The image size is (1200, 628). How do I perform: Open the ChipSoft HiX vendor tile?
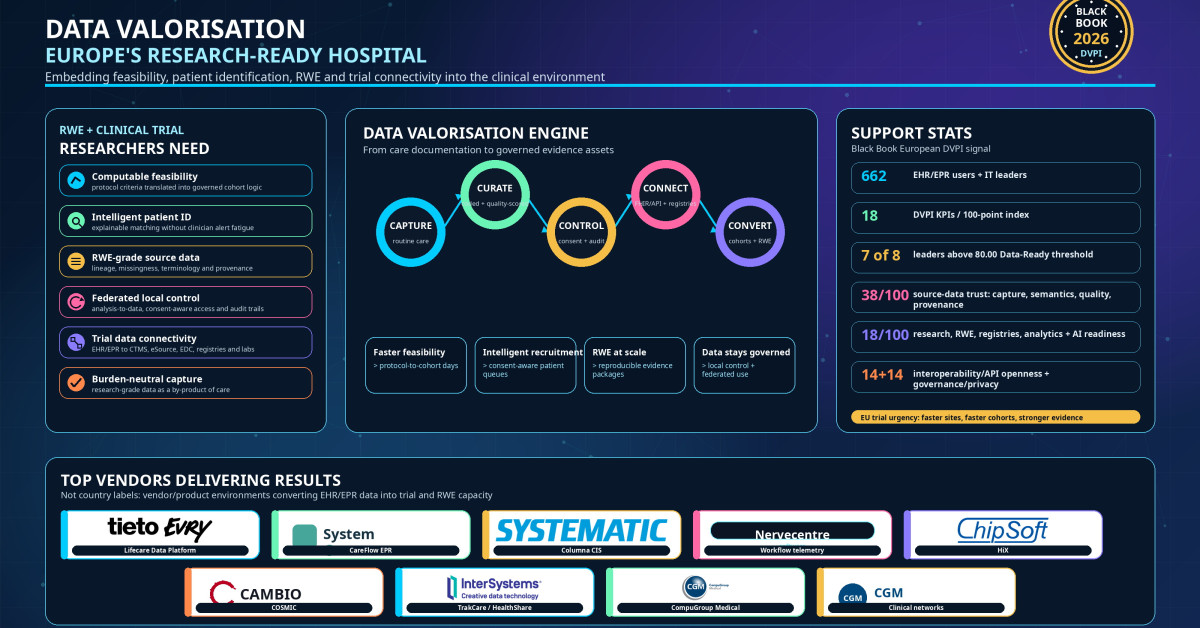point(1003,535)
